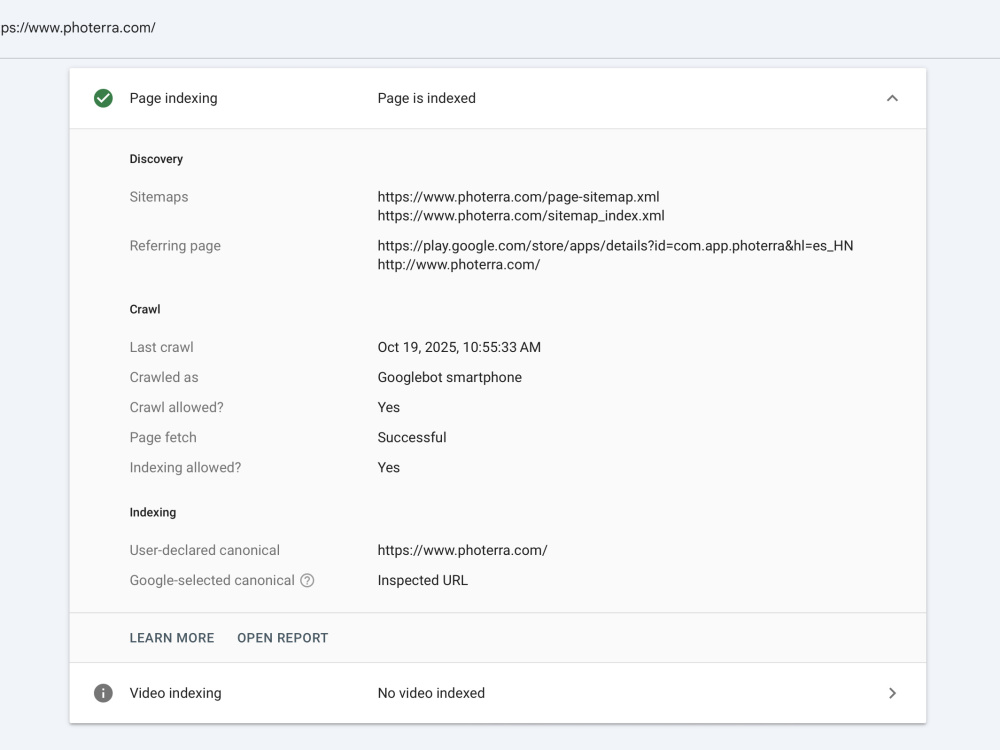Screen dimensions: 1000x750
Task: Click the Googlebot smartphone value
Action: pos(450,378)
